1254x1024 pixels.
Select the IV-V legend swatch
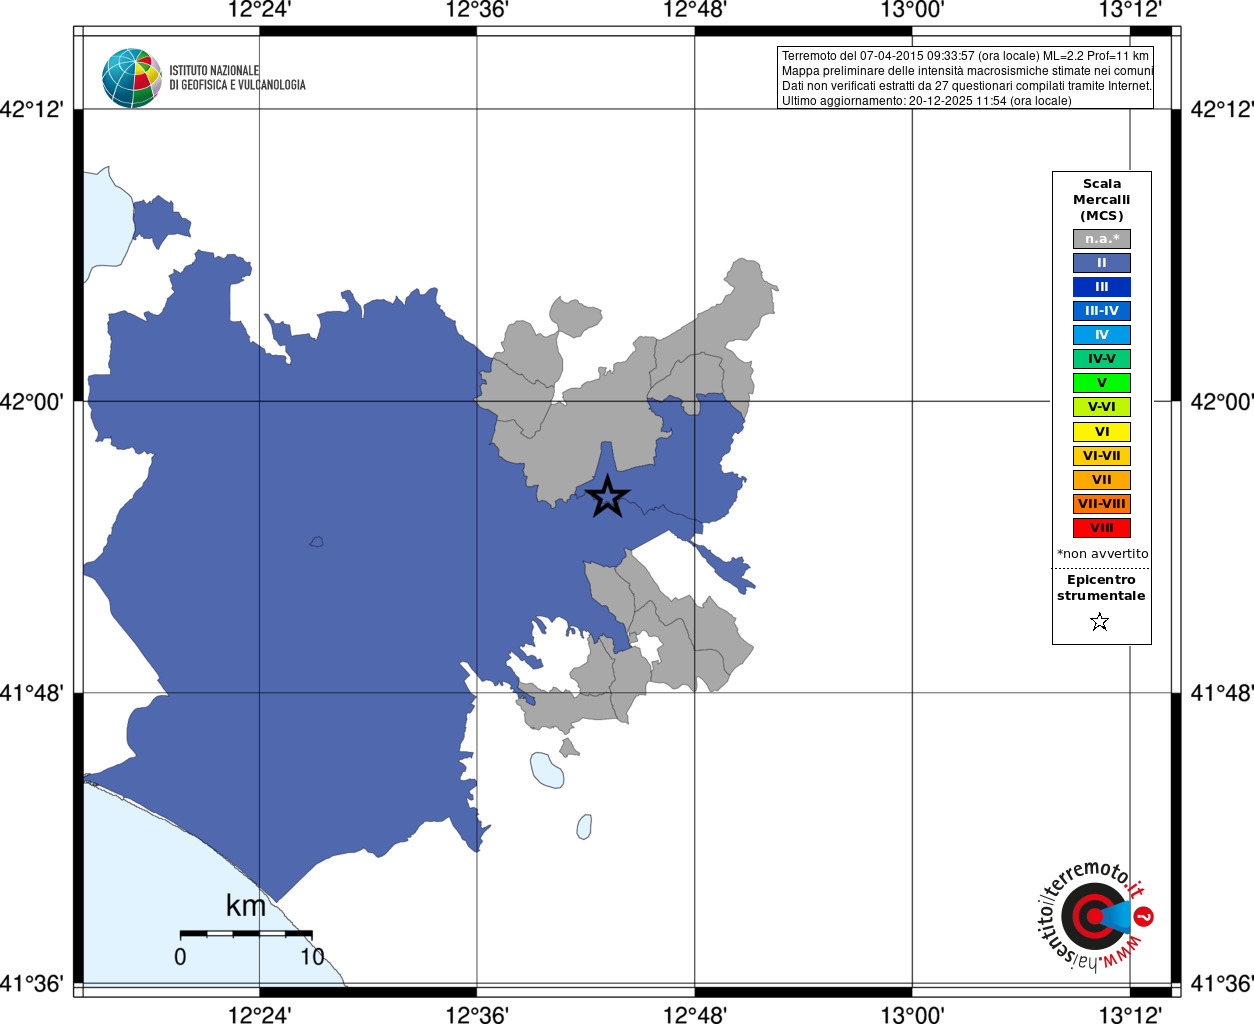coord(1102,359)
